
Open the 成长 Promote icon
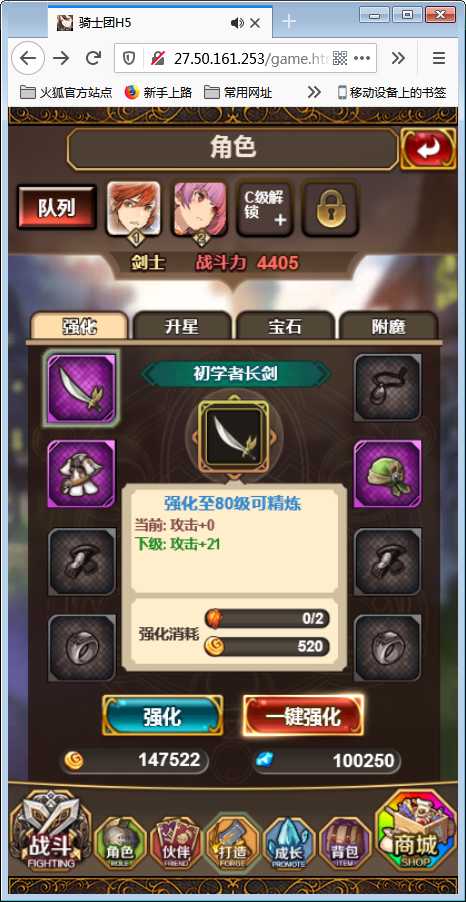click(289, 843)
